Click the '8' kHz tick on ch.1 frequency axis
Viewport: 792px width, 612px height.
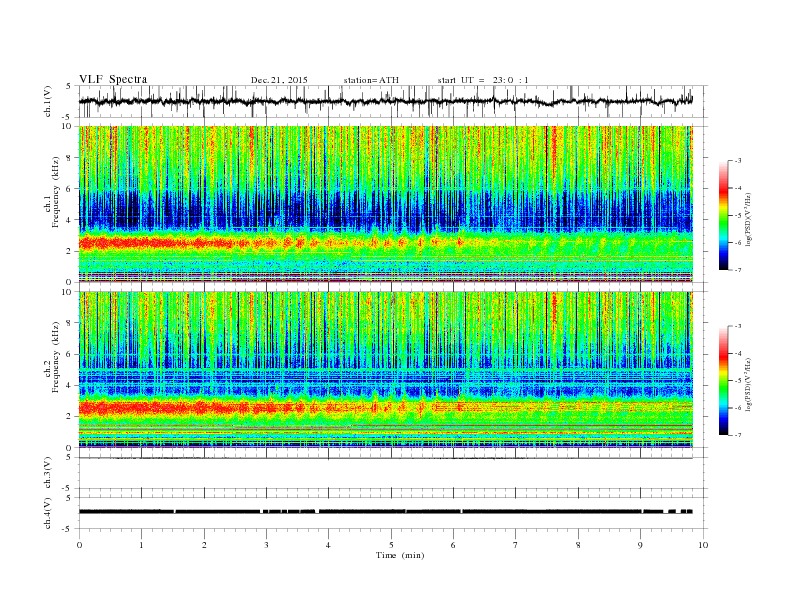(69, 158)
